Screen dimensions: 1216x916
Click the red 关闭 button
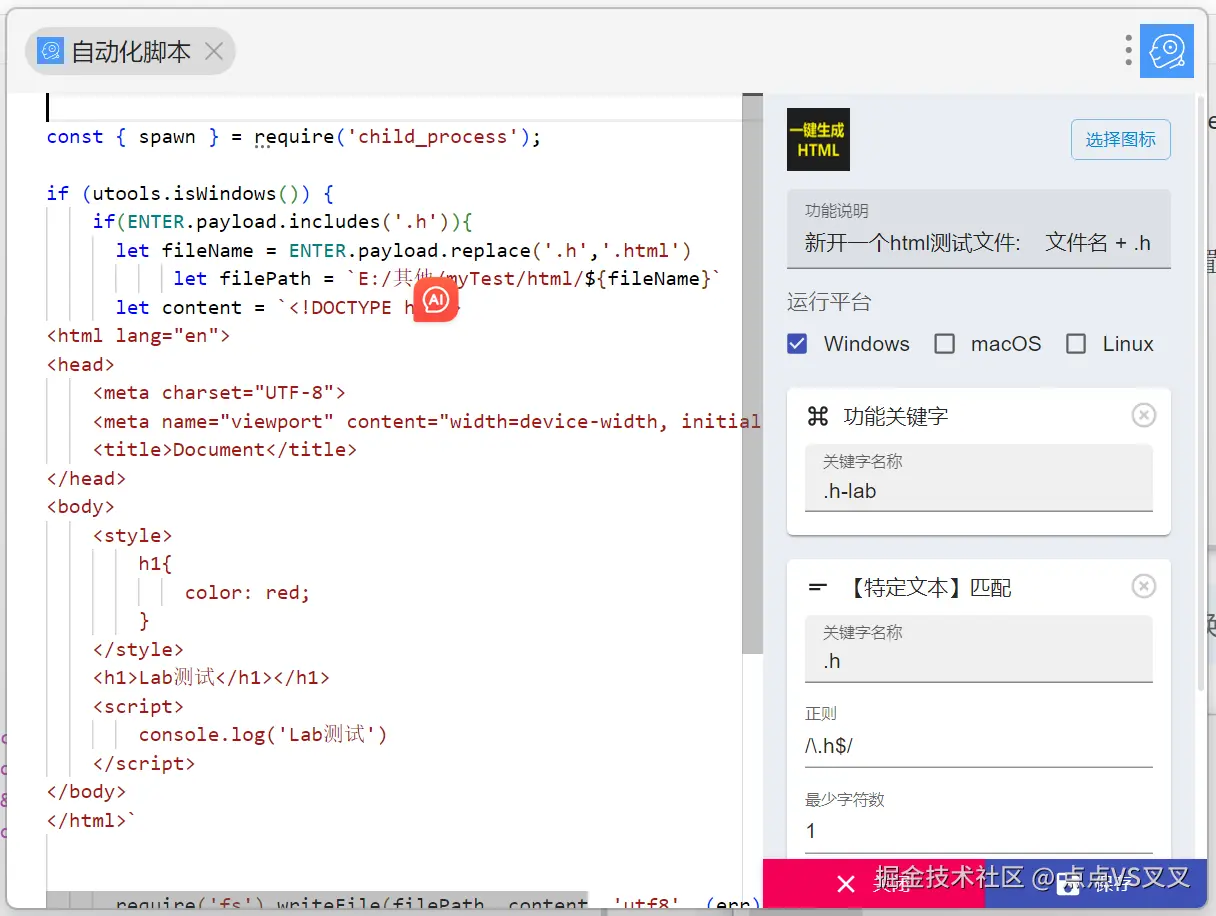[873, 883]
